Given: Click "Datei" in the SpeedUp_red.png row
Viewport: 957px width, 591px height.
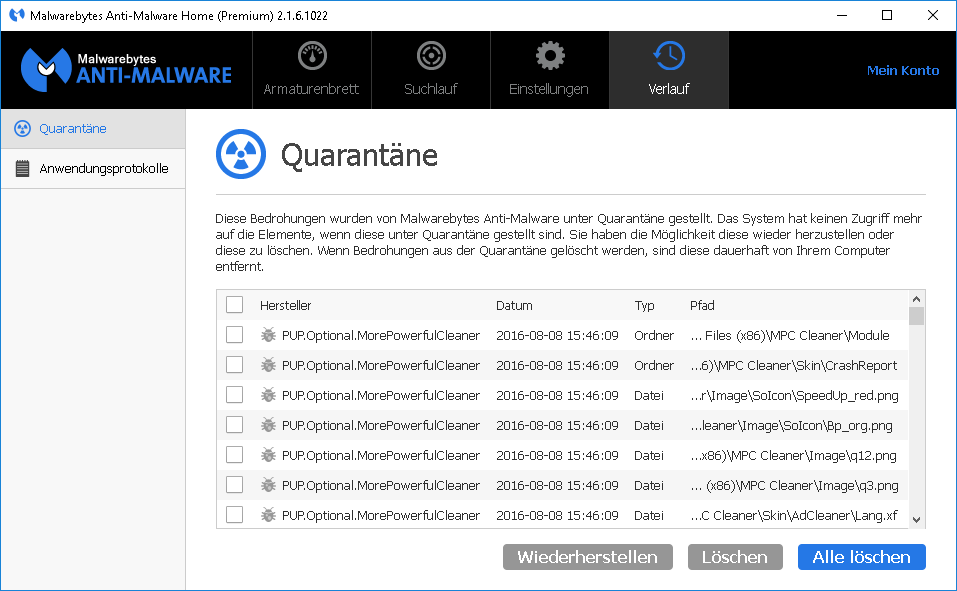Looking at the screenshot, I should click(649, 395).
